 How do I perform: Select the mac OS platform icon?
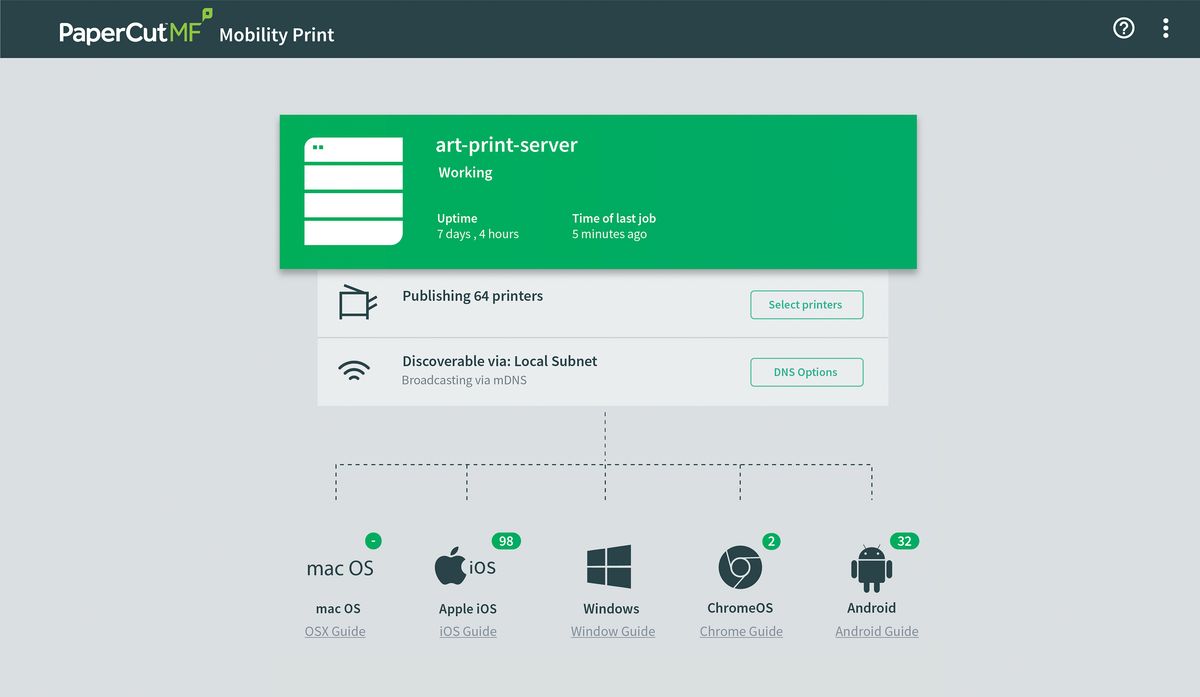(x=340, y=568)
